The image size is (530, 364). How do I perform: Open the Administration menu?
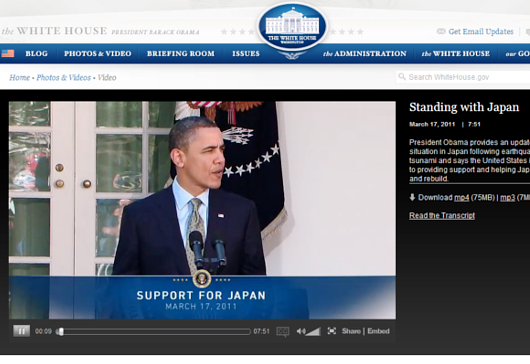coord(364,53)
